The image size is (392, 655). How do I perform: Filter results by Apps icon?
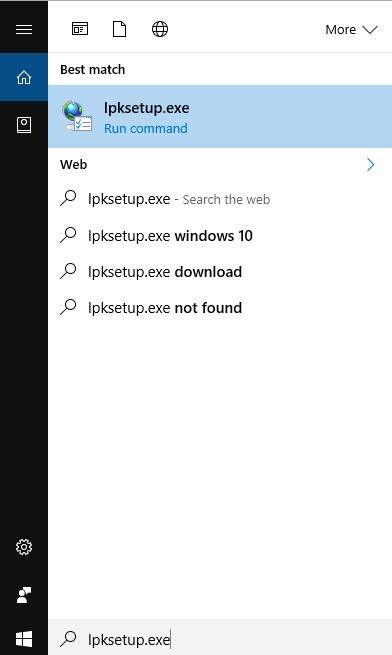[x=80, y=29]
